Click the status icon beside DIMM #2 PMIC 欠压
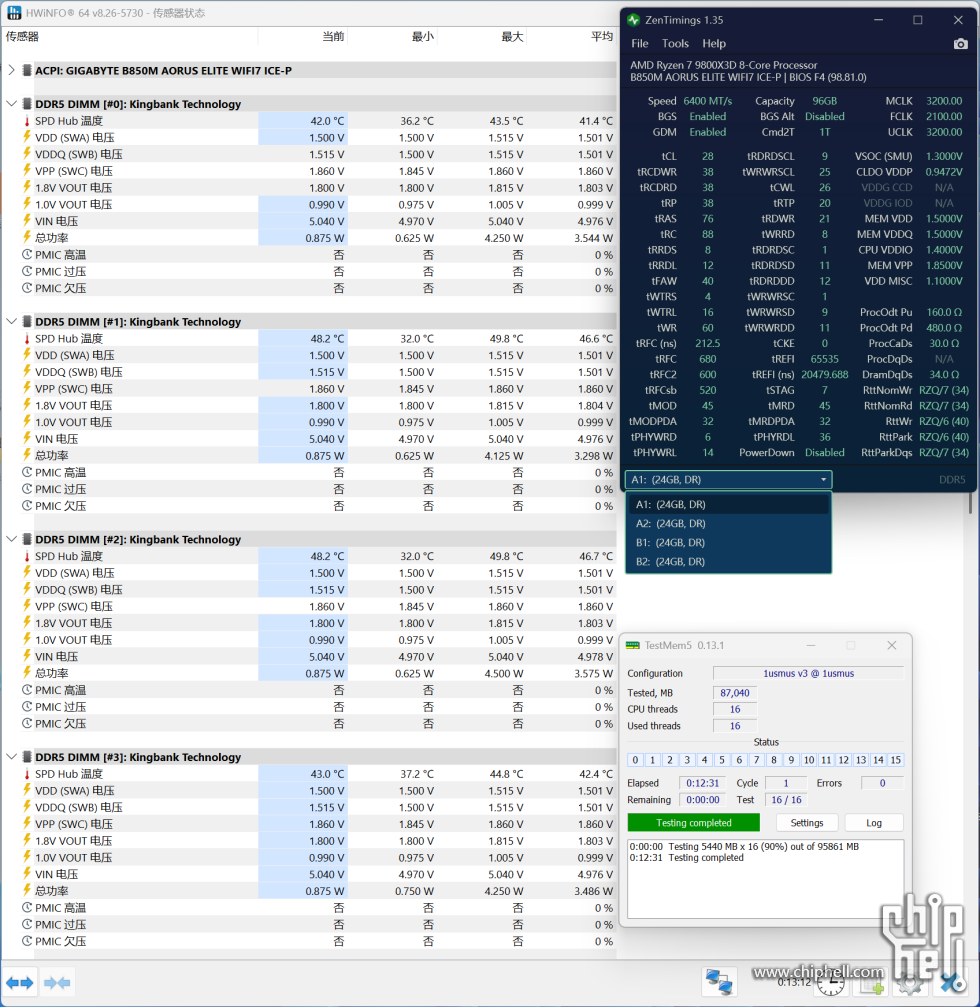 tap(27, 723)
